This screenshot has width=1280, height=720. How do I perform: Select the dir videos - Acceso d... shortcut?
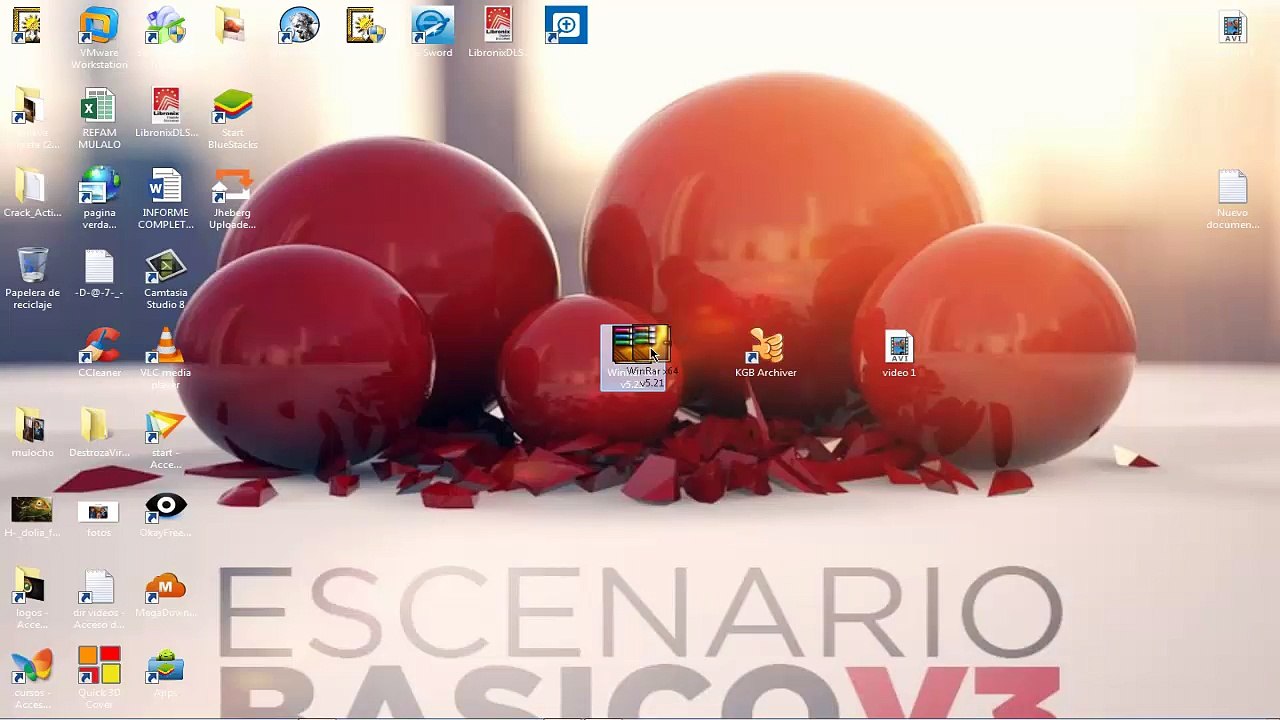(x=99, y=599)
